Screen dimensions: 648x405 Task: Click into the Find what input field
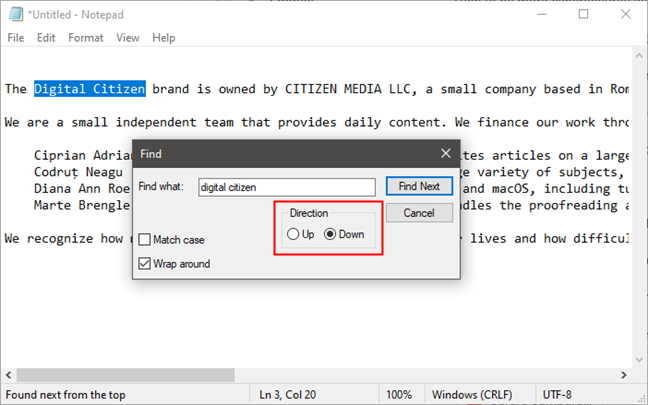click(287, 187)
